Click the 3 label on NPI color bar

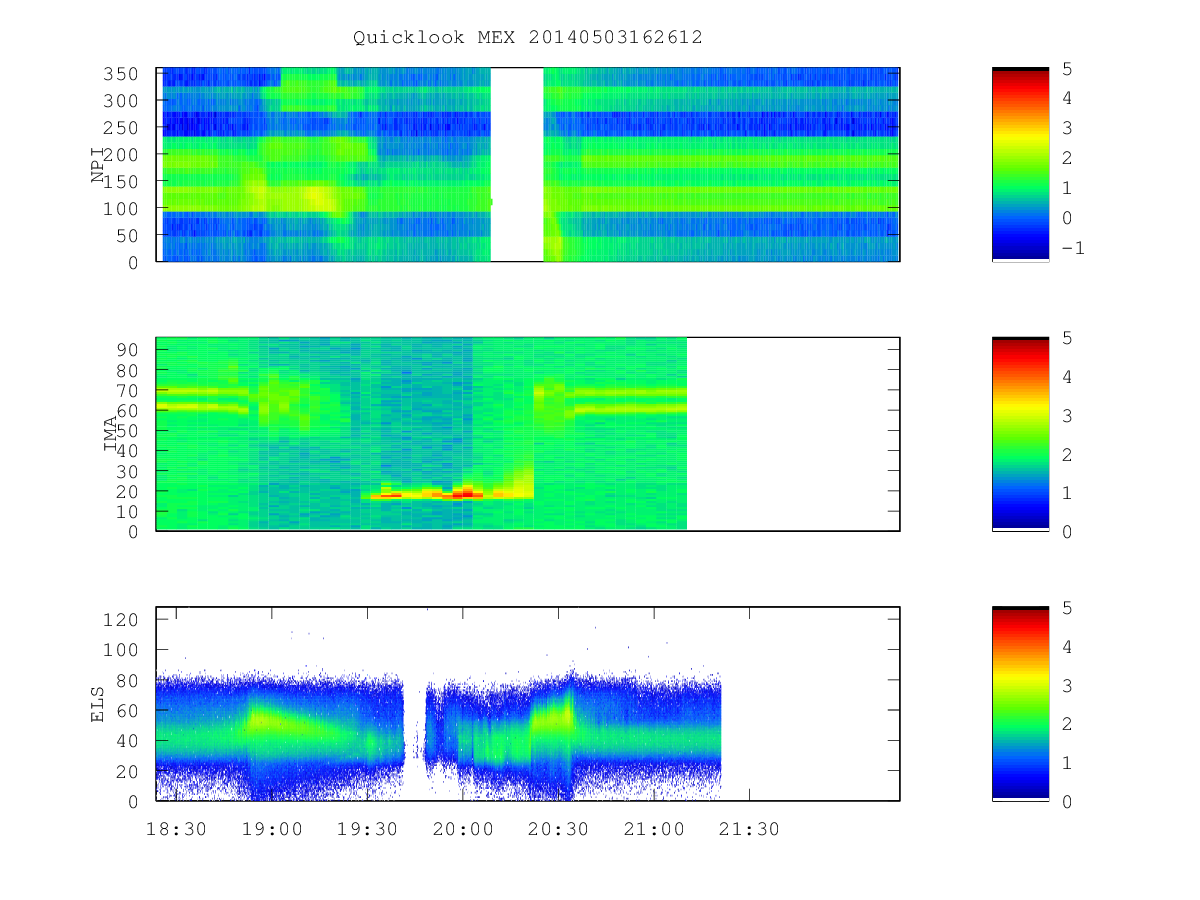(x=1066, y=128)
